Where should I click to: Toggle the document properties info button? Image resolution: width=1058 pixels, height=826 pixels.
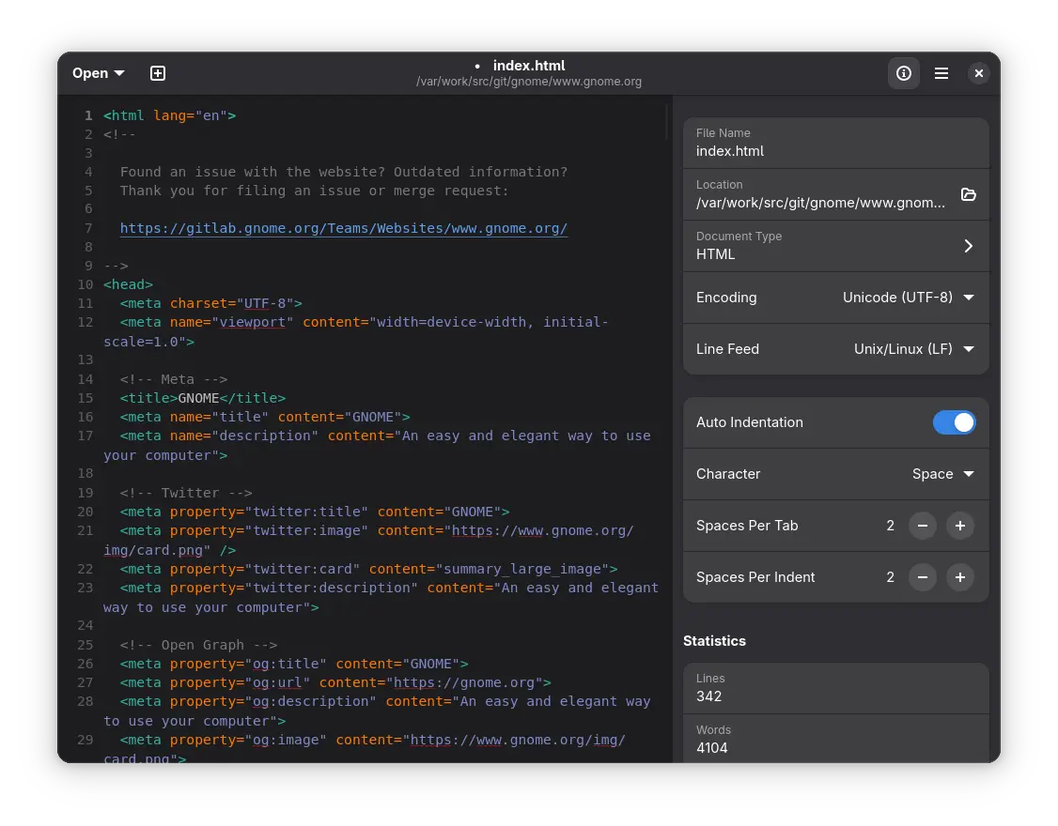903,73
